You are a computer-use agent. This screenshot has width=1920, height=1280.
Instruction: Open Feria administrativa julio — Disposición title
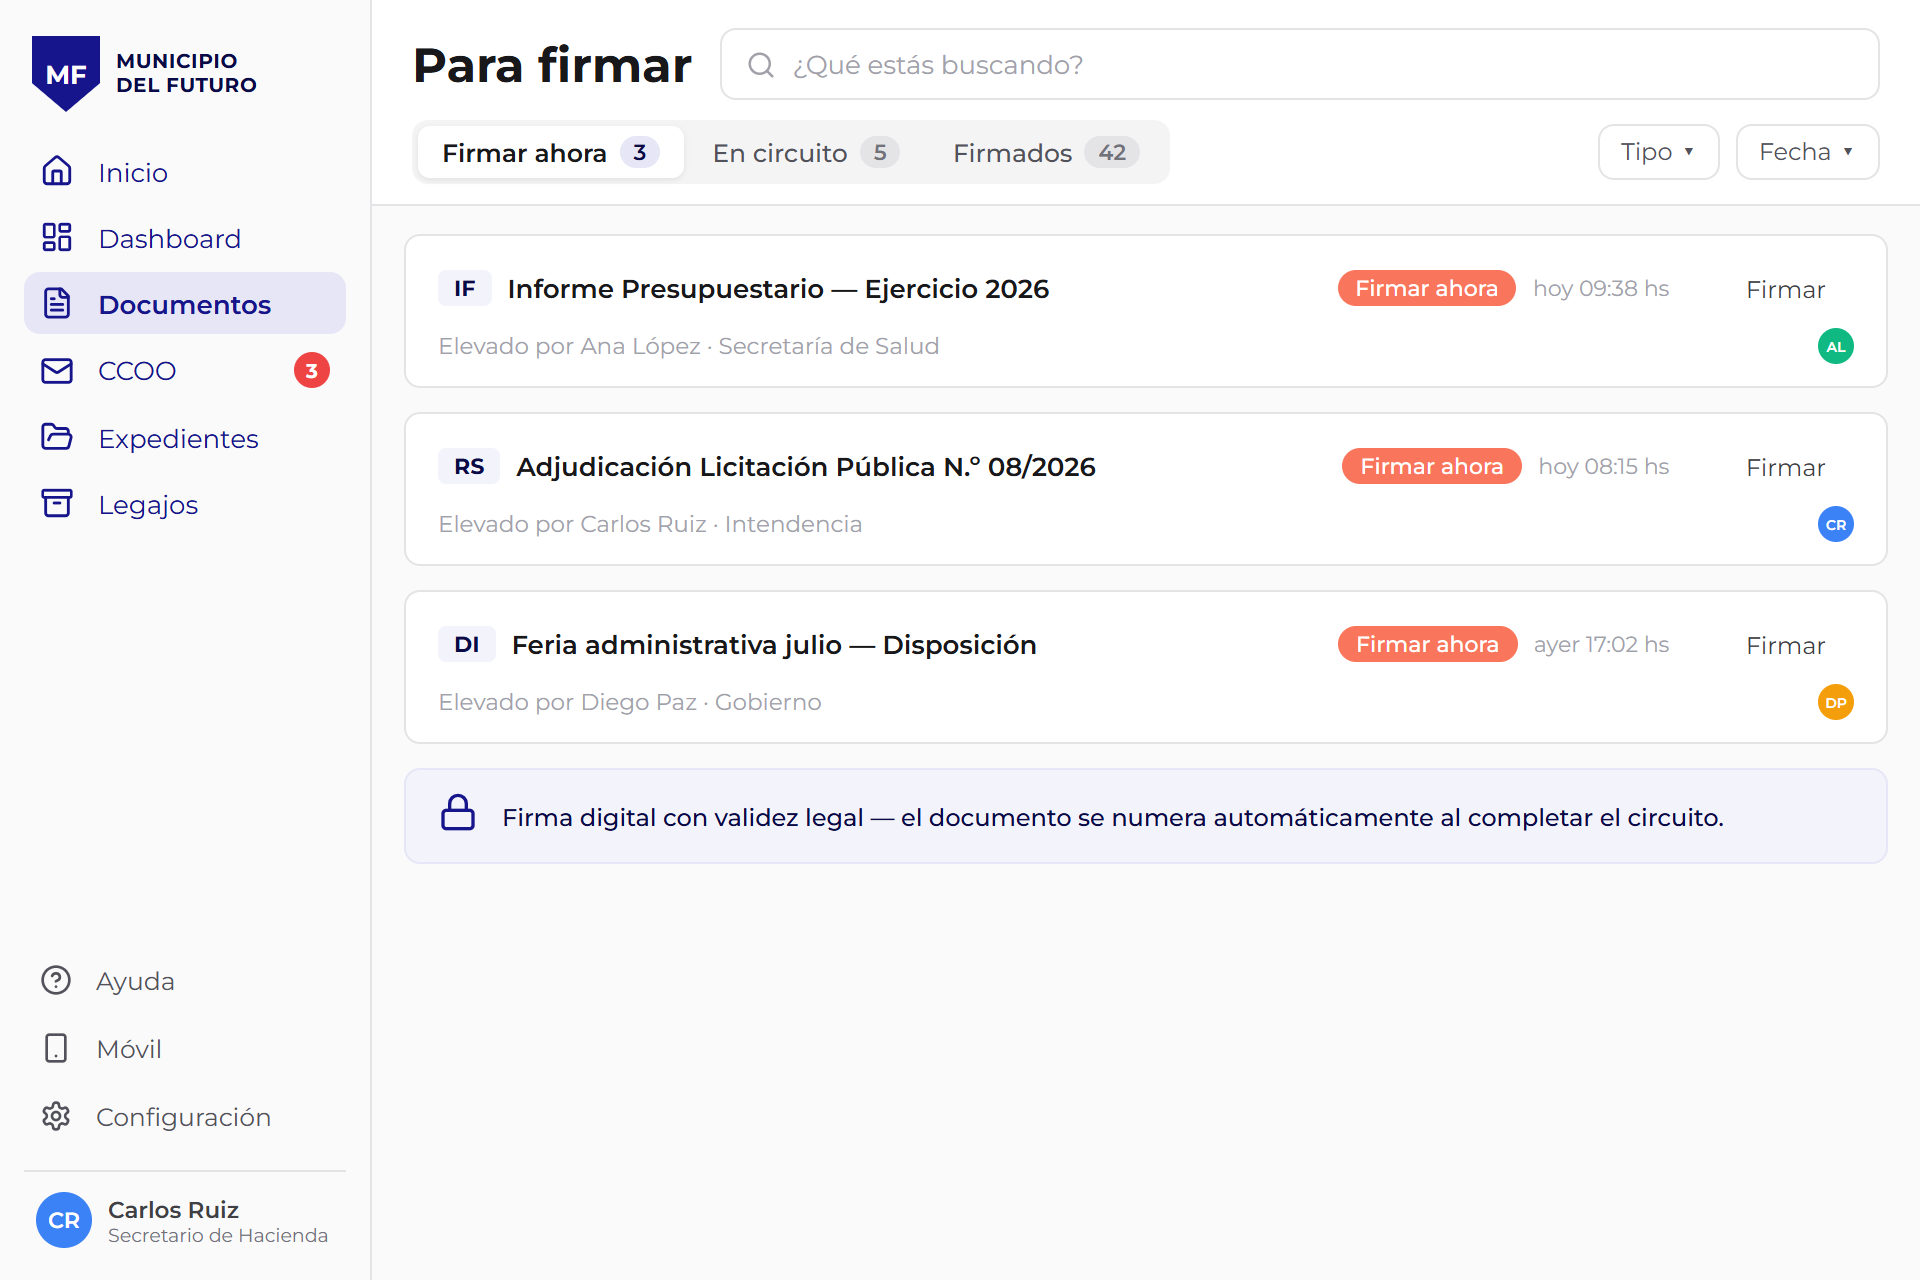(x=774, y=645)
